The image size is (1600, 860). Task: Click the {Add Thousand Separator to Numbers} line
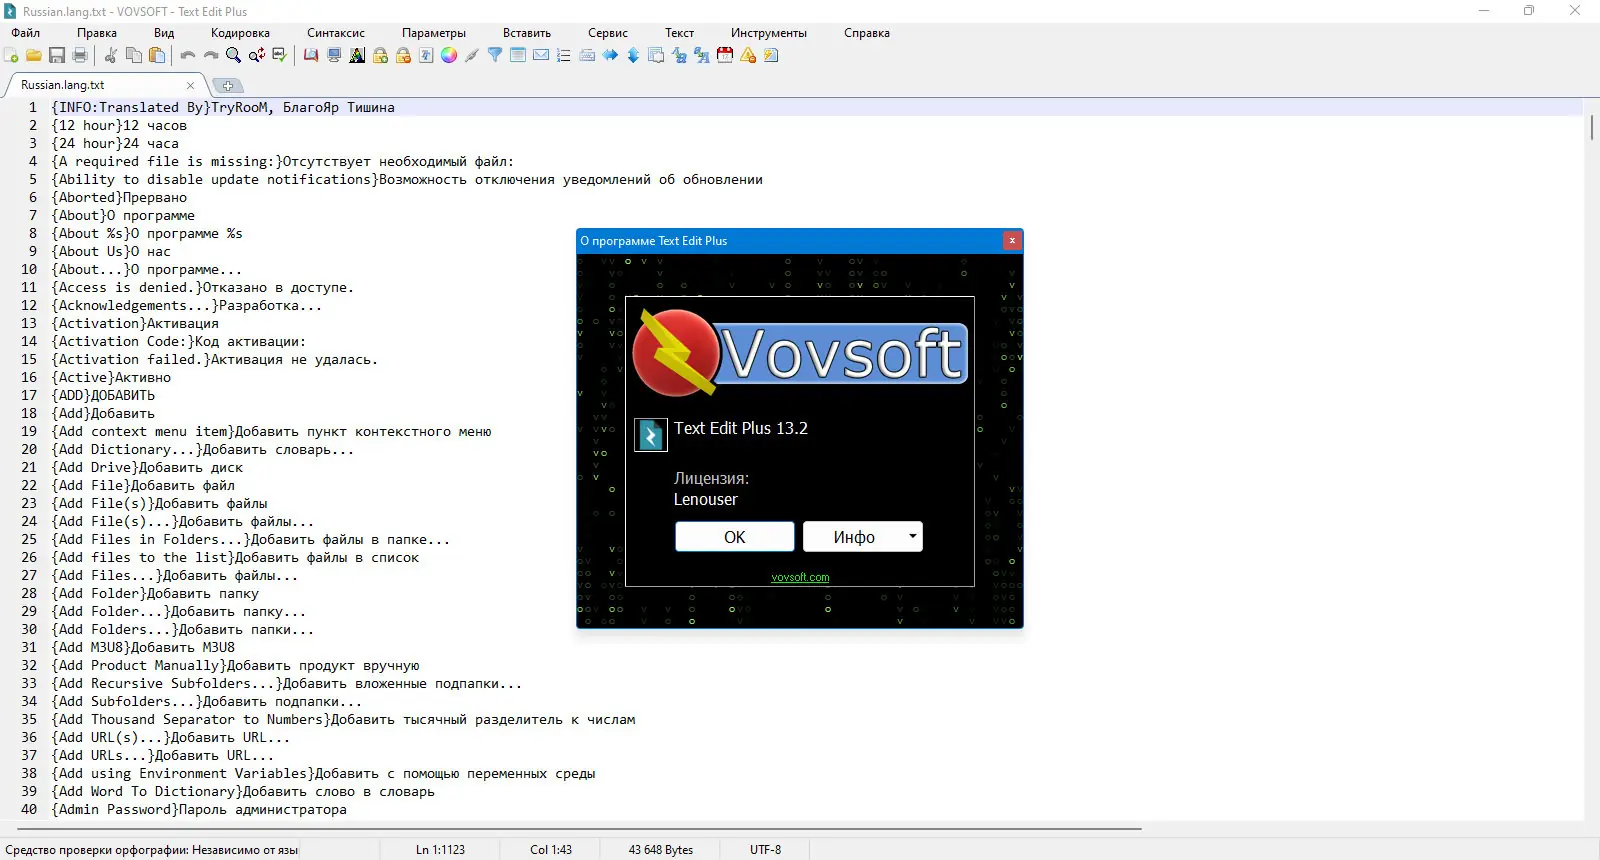click(x=343, y=720)
